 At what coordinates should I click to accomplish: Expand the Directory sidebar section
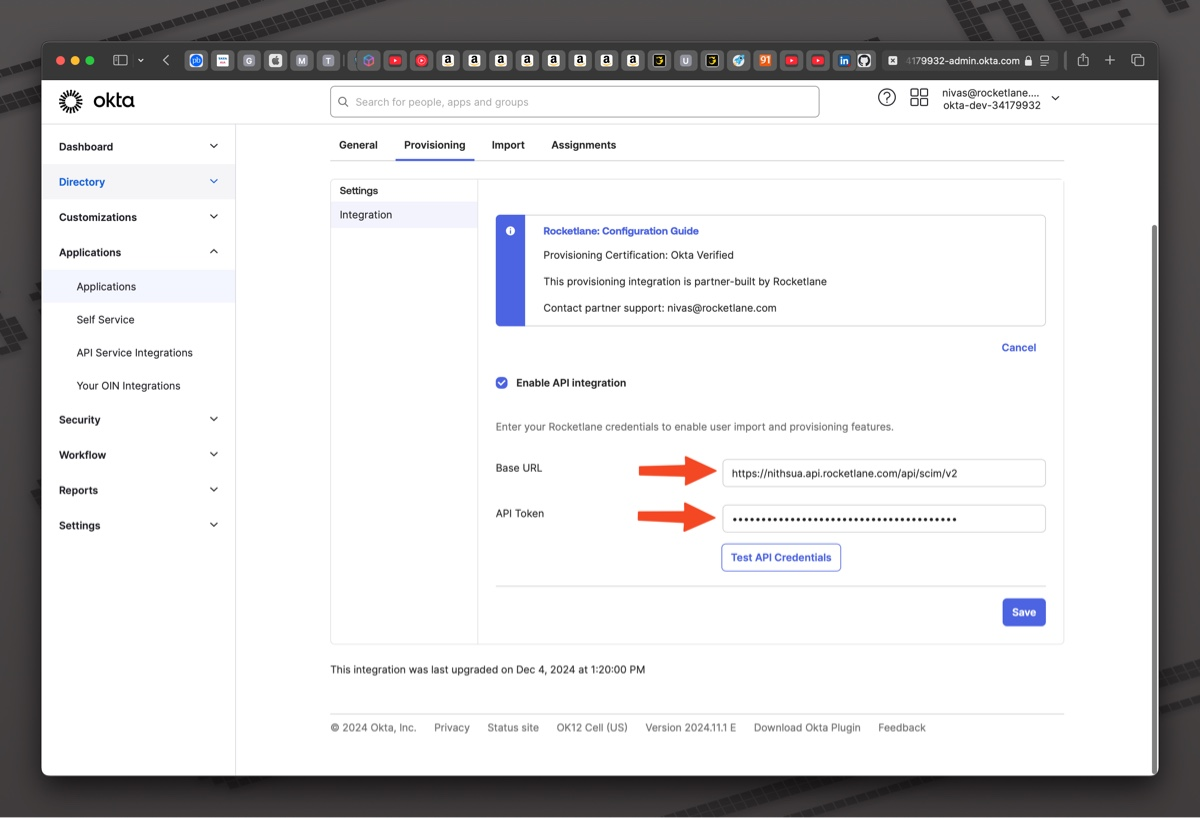point(138,182)
